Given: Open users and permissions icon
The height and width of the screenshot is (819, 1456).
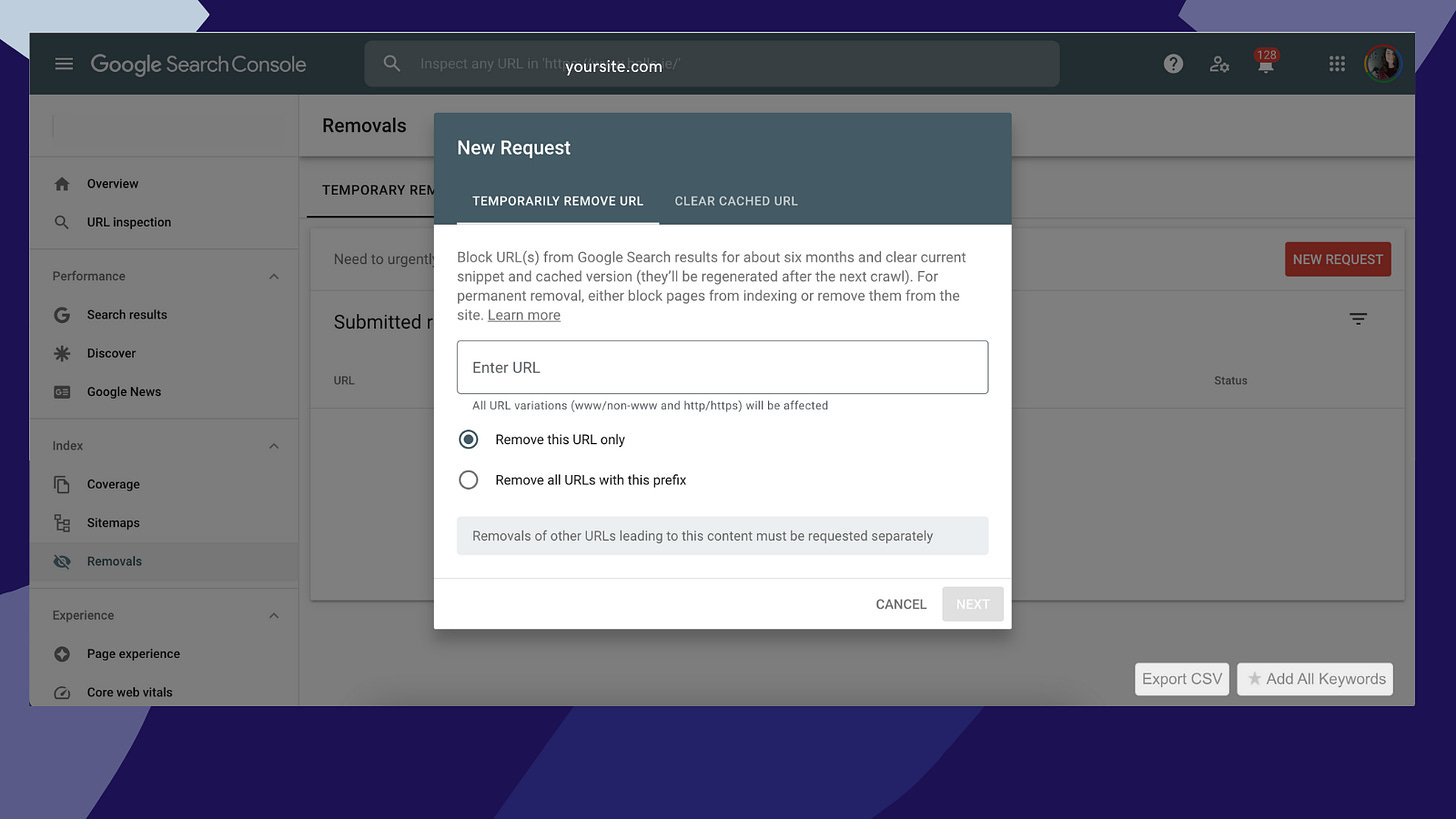Looking at the screenshot, I should point(1219,64).
